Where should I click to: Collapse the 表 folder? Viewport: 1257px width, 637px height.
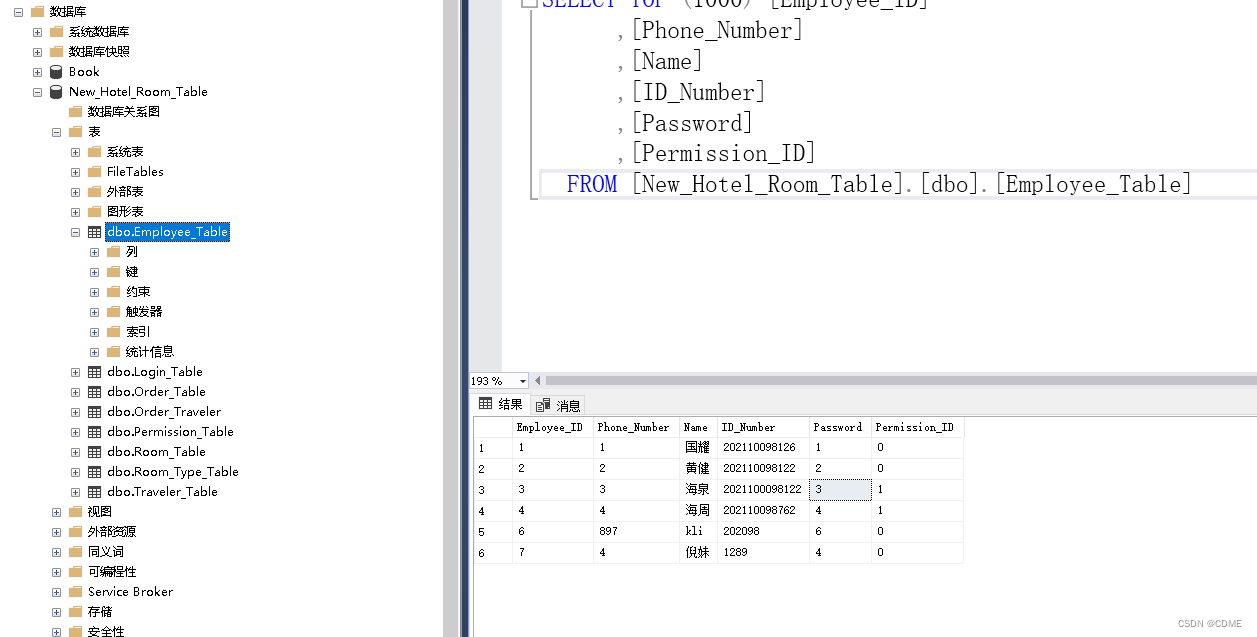pos(57,132)
